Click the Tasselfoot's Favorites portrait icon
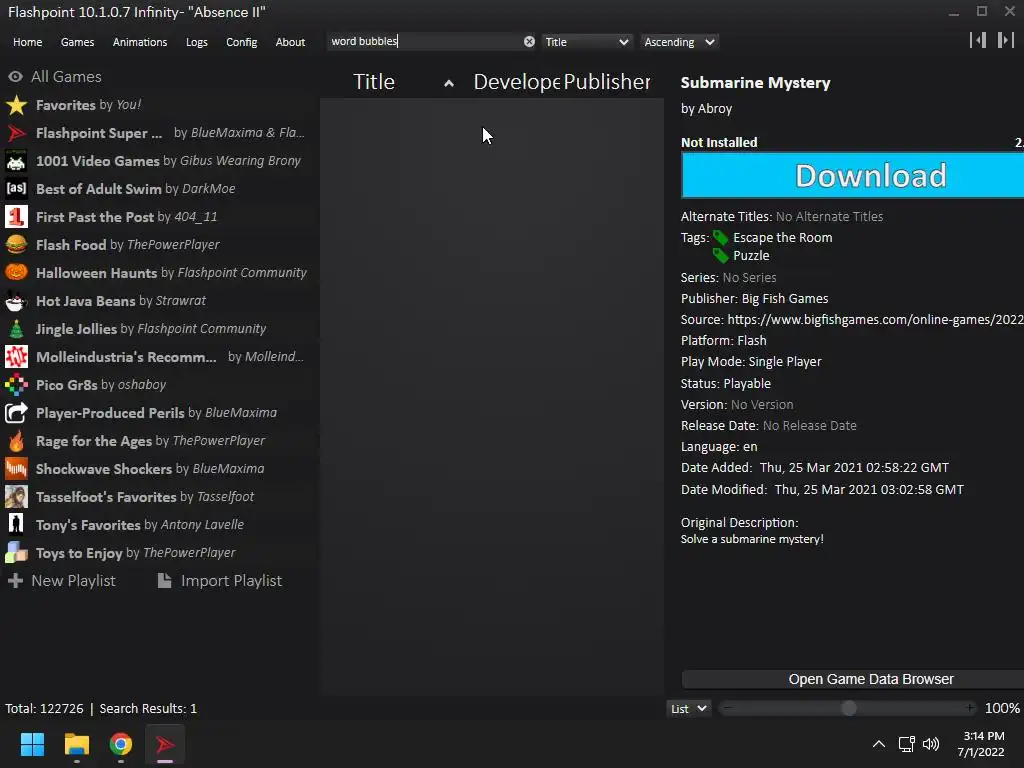This screenshot has height=768, width=1024. pos(16,497)
